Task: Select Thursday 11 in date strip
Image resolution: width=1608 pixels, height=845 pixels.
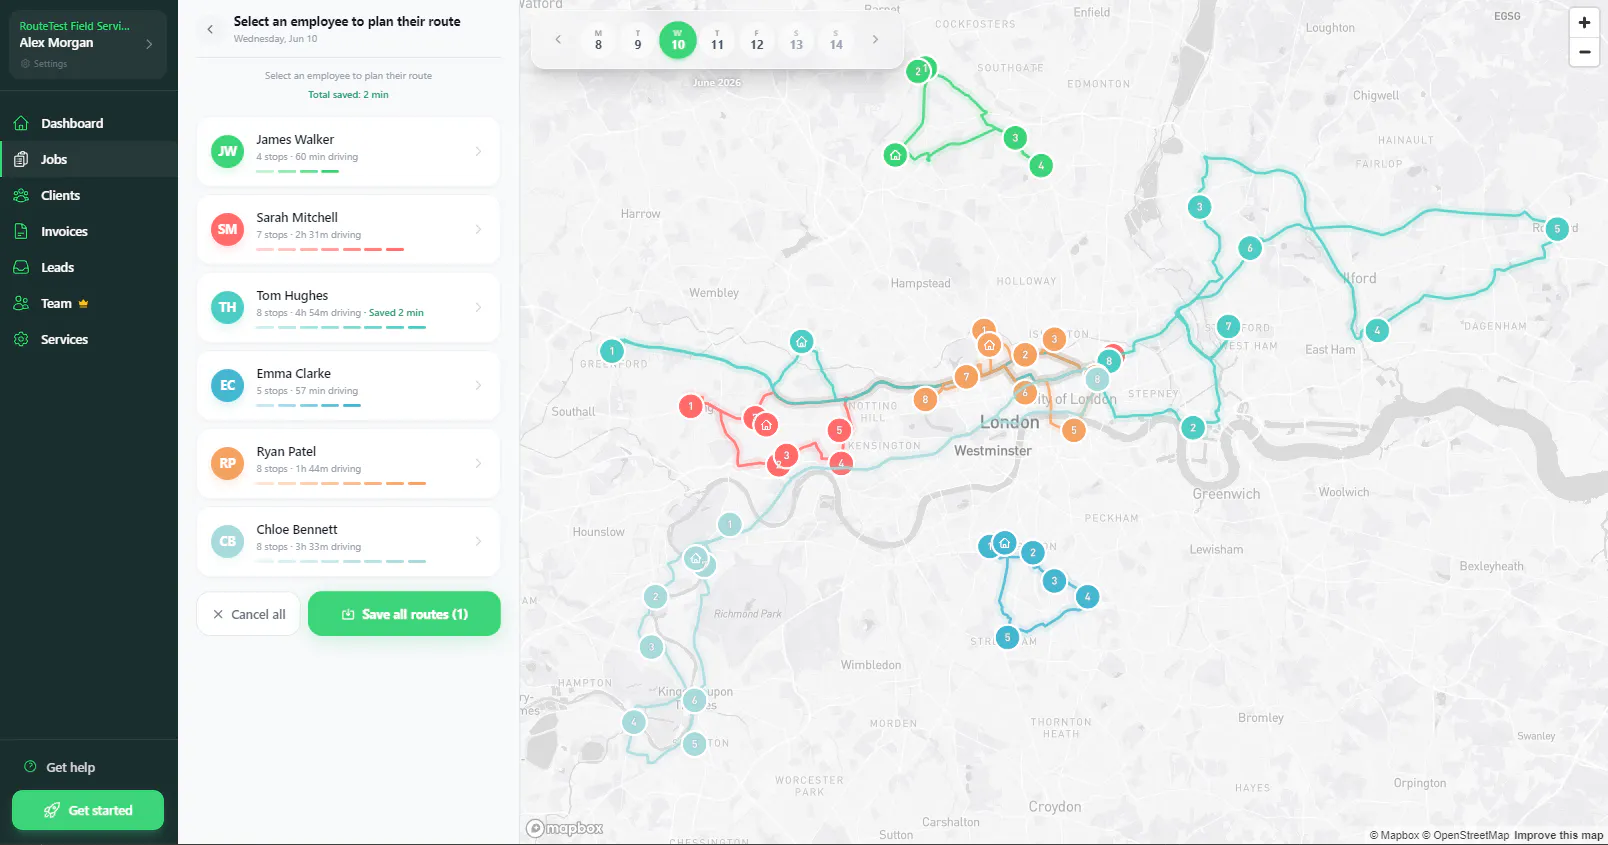Action: [x=717, y=40]
